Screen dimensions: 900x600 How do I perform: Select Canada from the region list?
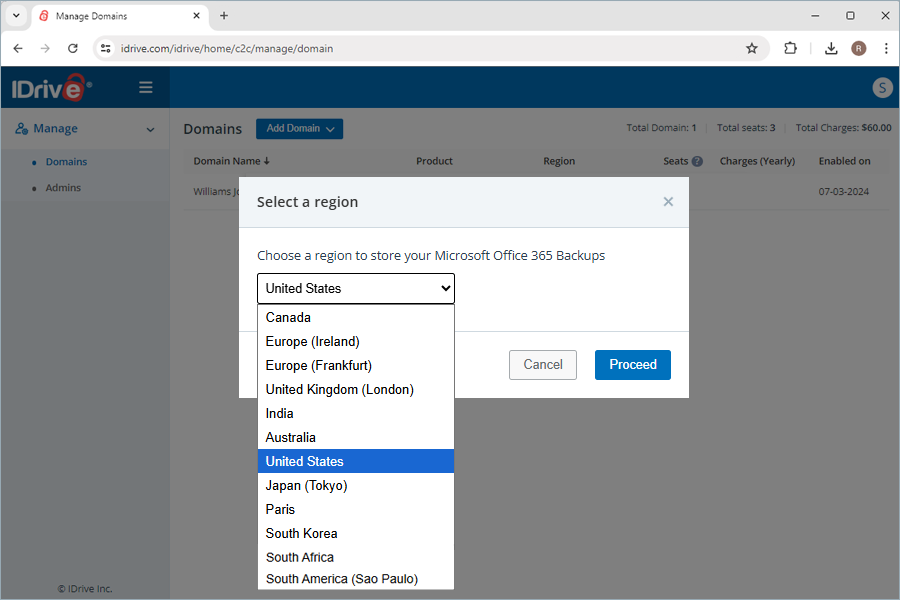pyautogui.click(x=356, y=317)
